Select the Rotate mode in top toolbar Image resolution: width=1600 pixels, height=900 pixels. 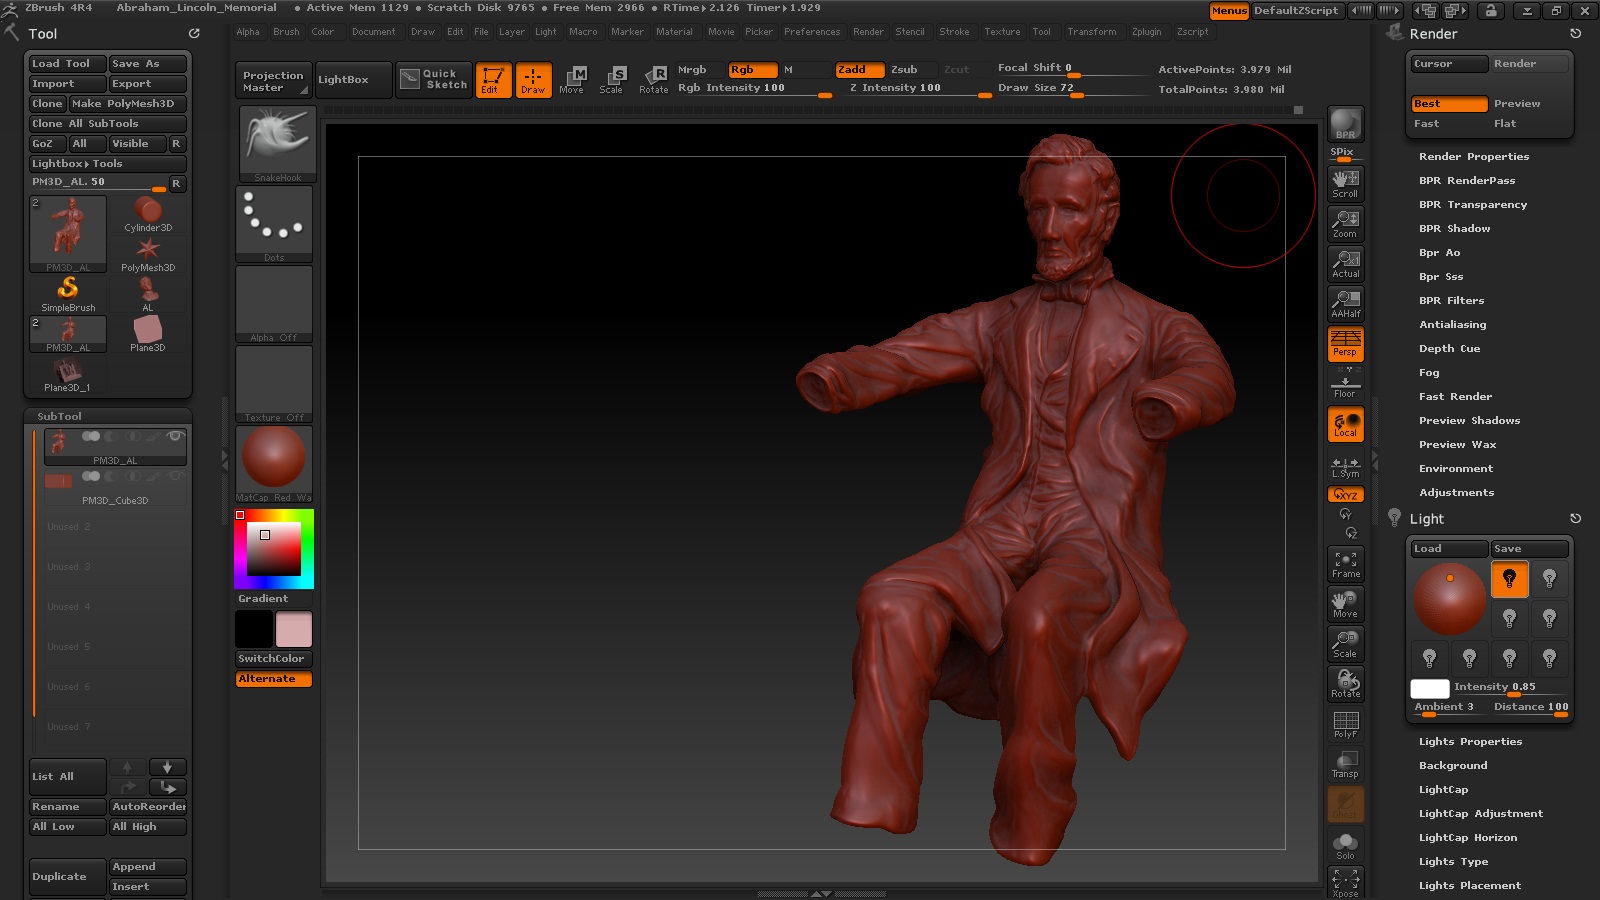click(x=654, y=80)
